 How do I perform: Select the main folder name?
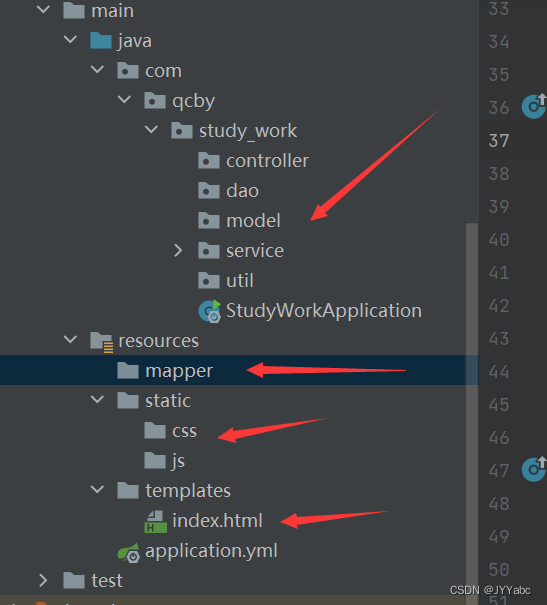[x=113, y=11]
